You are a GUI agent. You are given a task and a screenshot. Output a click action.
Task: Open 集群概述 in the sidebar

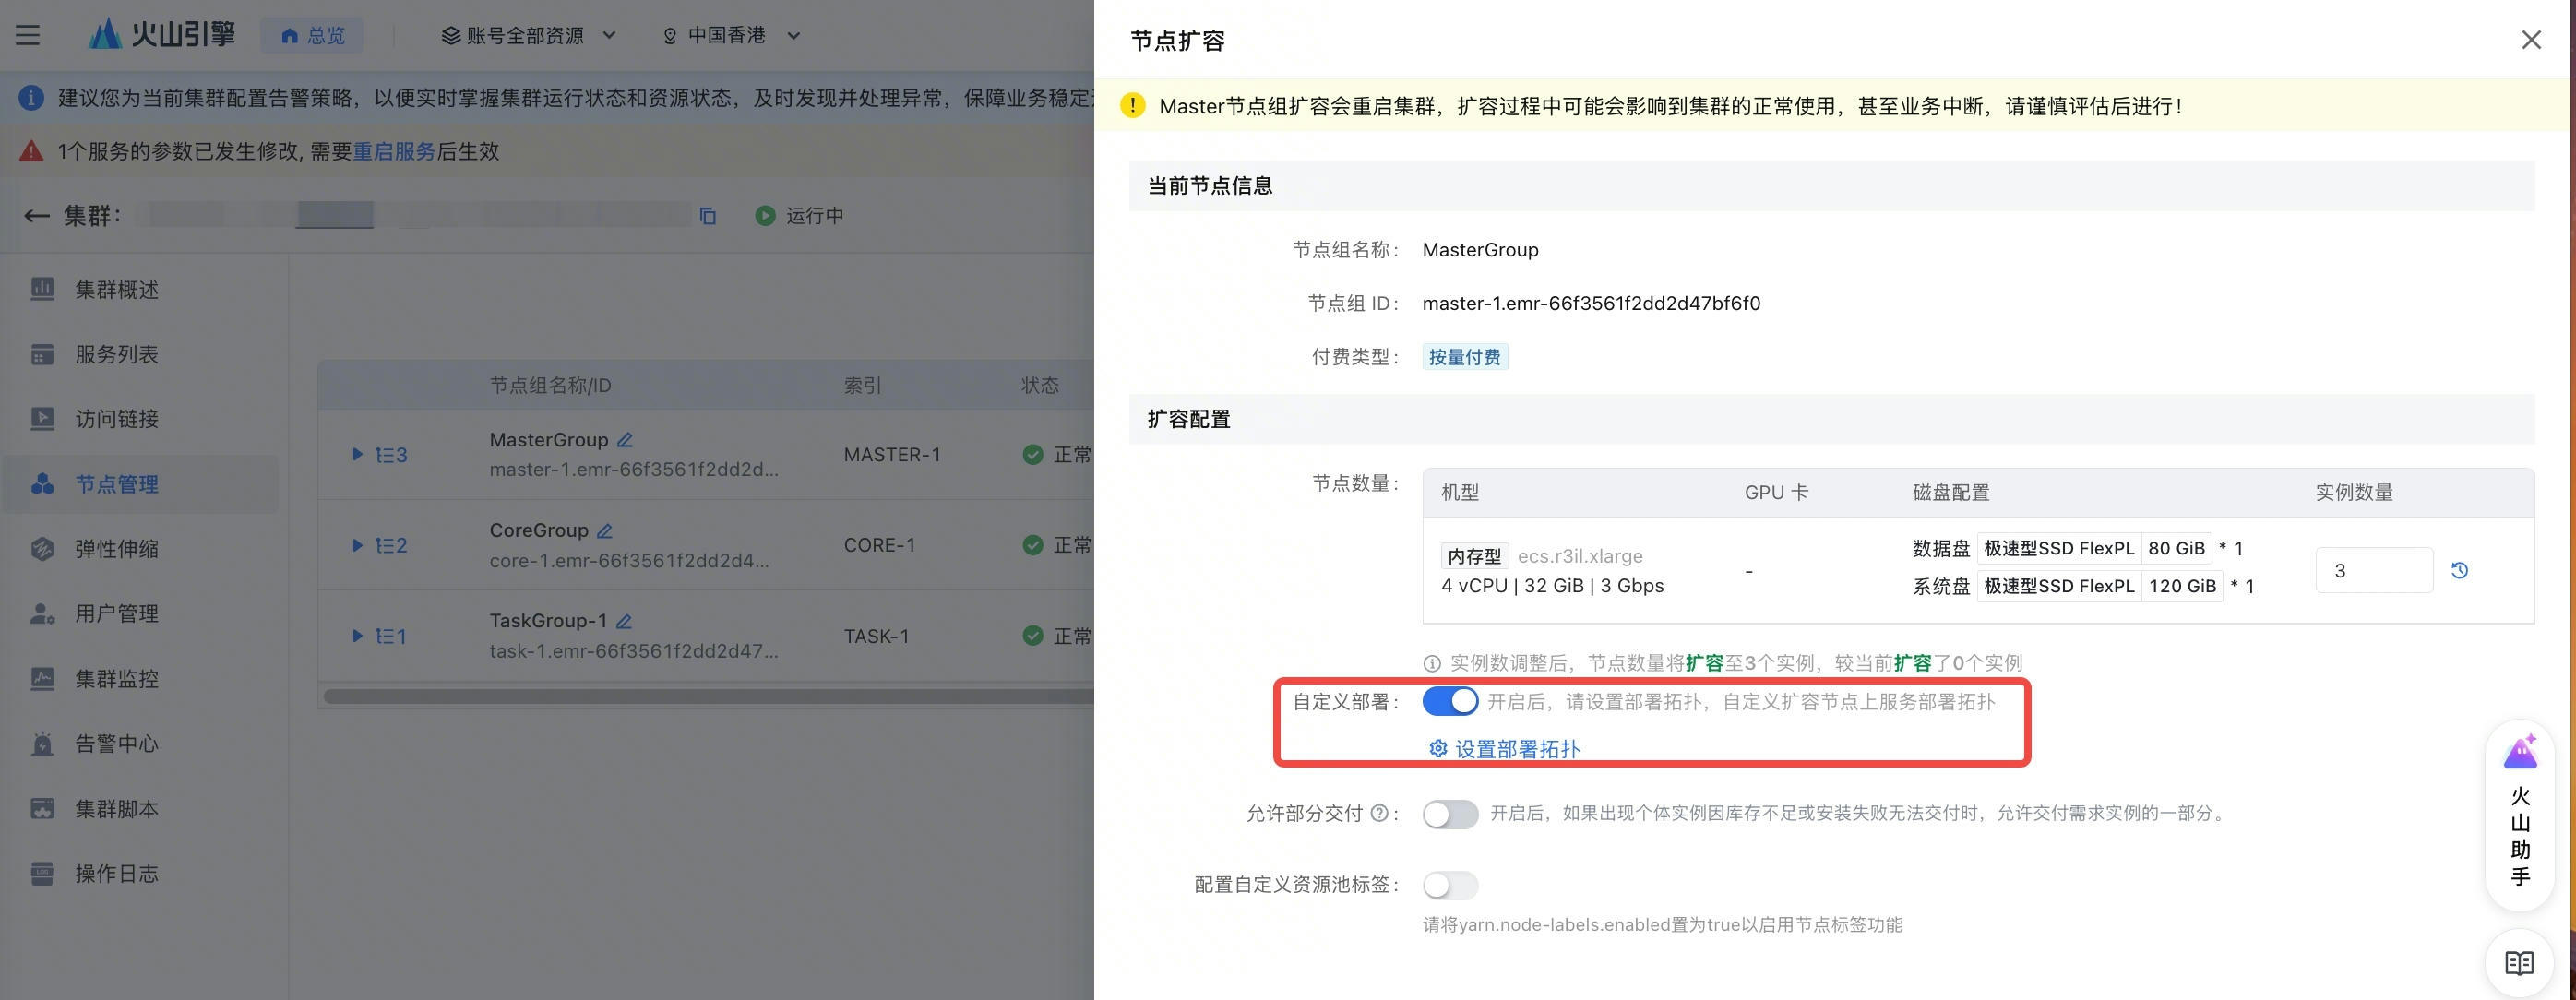(x=140, y=289)
